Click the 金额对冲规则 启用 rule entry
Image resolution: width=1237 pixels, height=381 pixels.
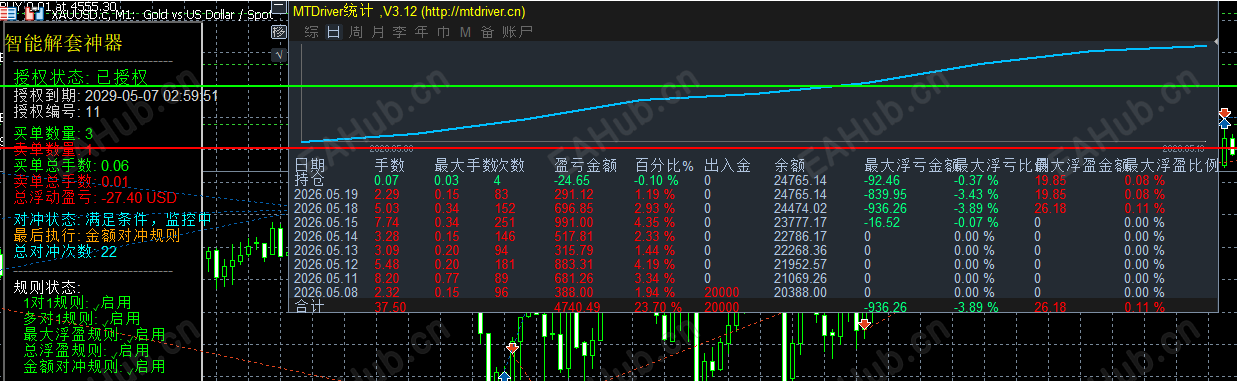(x=94, y=367)
